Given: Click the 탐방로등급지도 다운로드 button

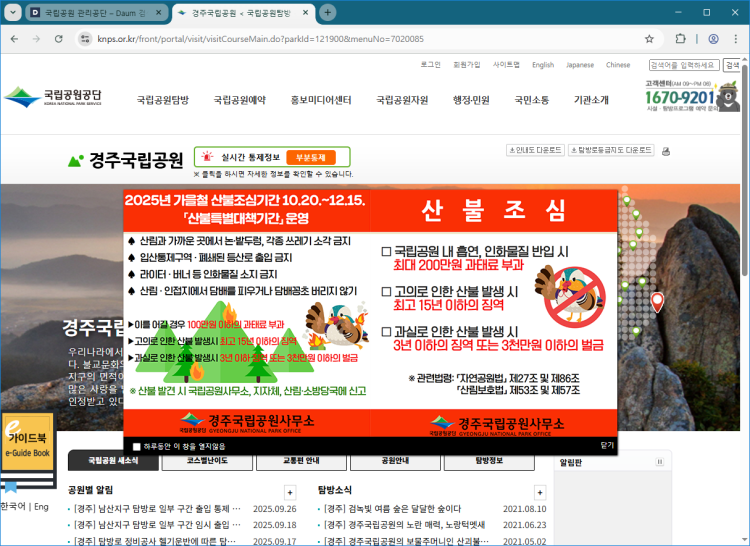Looking at the screenshot, I should 612,150.
